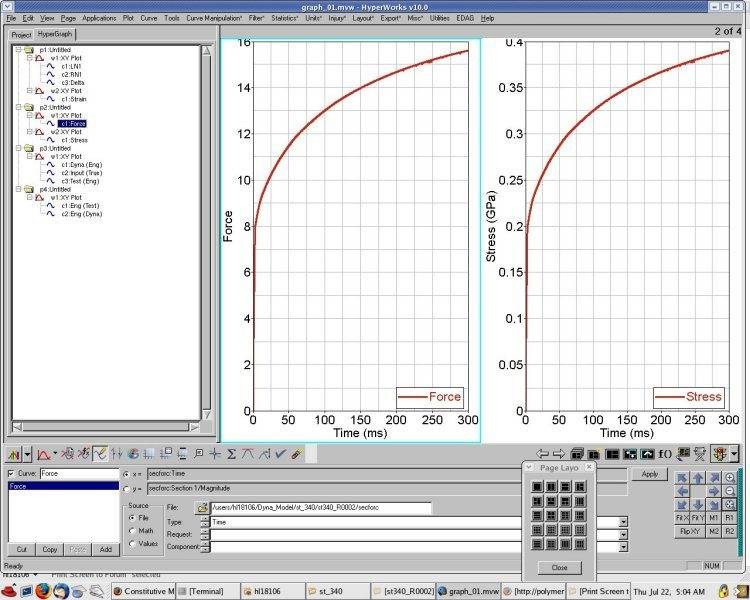Select c2:Eng (Dyna) tree item
This screenshot has width=750, height=600.
(82, 214)
